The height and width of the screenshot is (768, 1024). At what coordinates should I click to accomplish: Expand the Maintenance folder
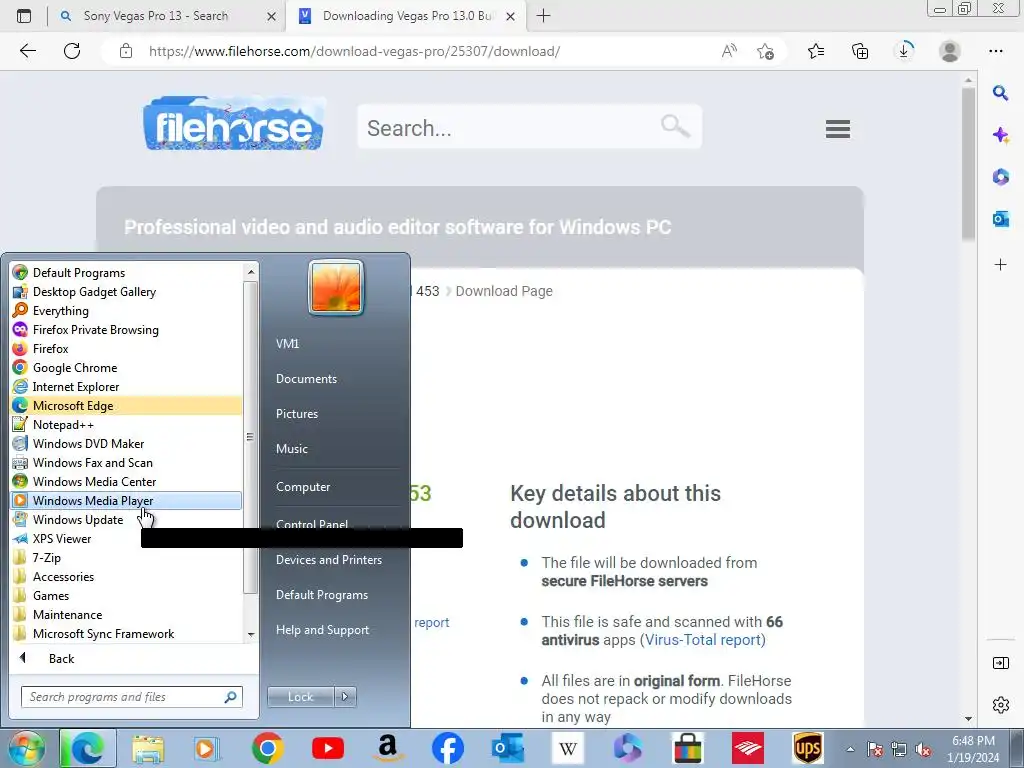tap(126, 615)
